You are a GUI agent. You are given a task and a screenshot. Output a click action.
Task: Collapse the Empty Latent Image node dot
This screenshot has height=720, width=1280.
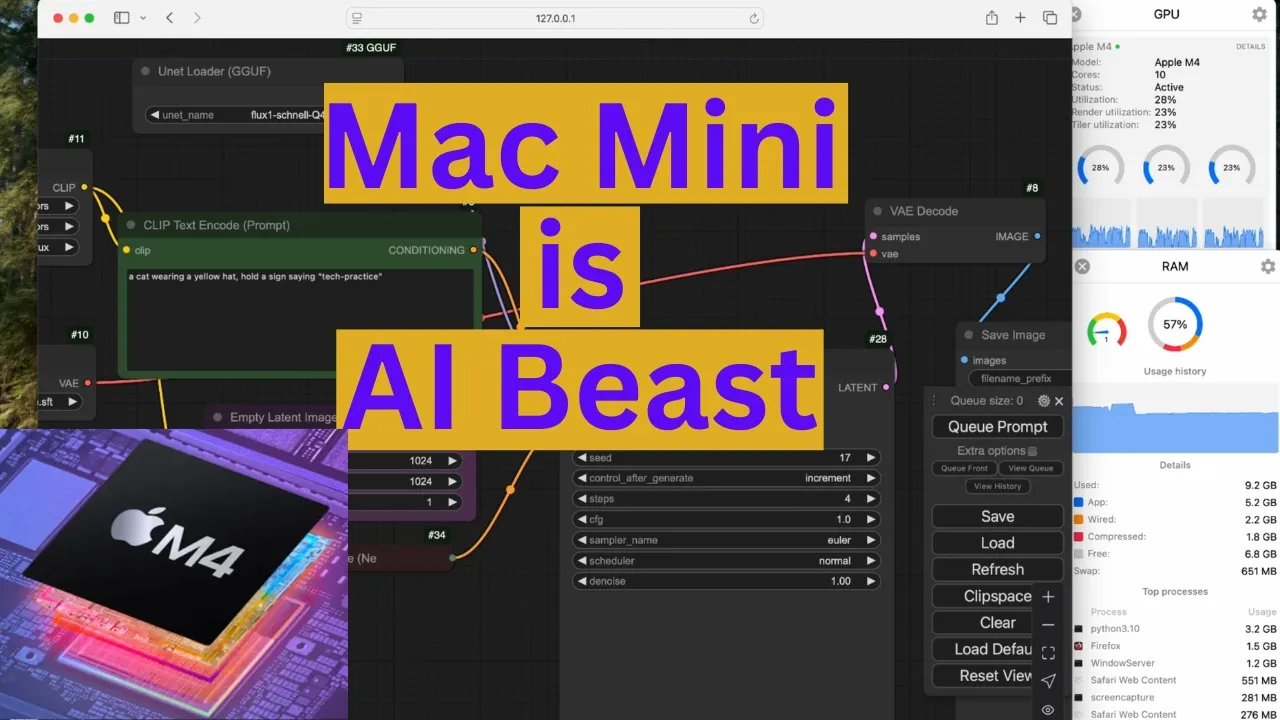pyautogui.click(x=217, y=417)
